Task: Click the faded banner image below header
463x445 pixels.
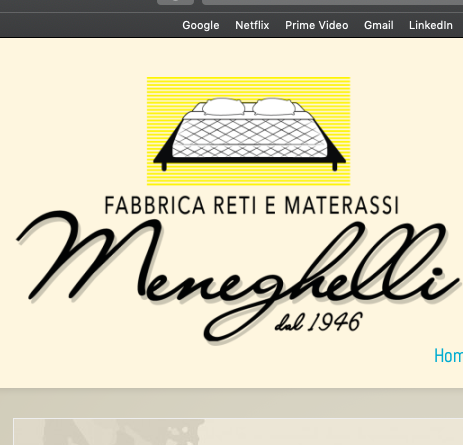Action: pyautogui.click(x=238, y=431)
